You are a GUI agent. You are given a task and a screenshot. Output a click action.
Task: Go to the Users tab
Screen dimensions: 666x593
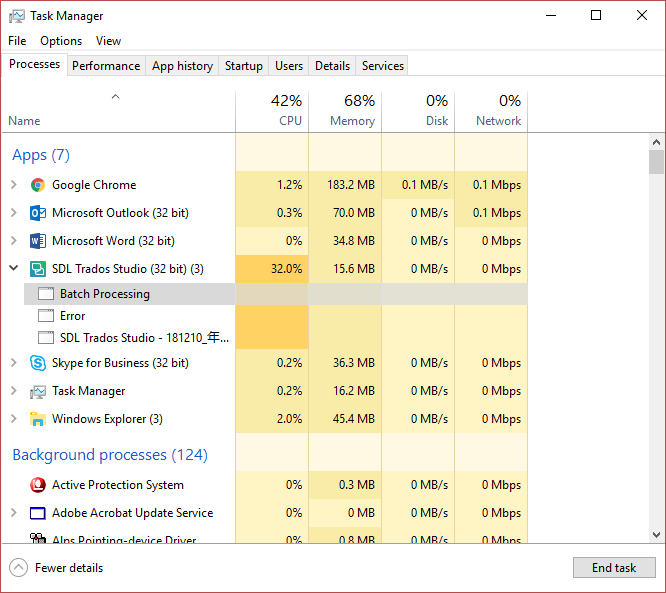coord(289,66)
